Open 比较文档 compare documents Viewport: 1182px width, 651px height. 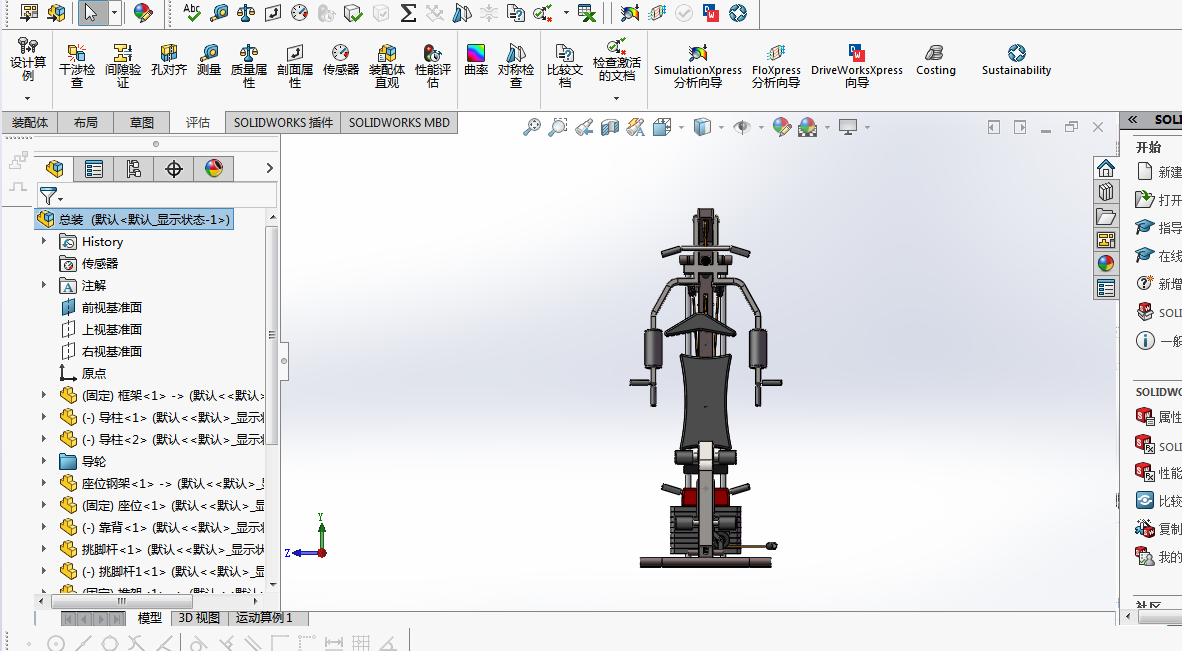pyautogui.click(x=565, y=66)
